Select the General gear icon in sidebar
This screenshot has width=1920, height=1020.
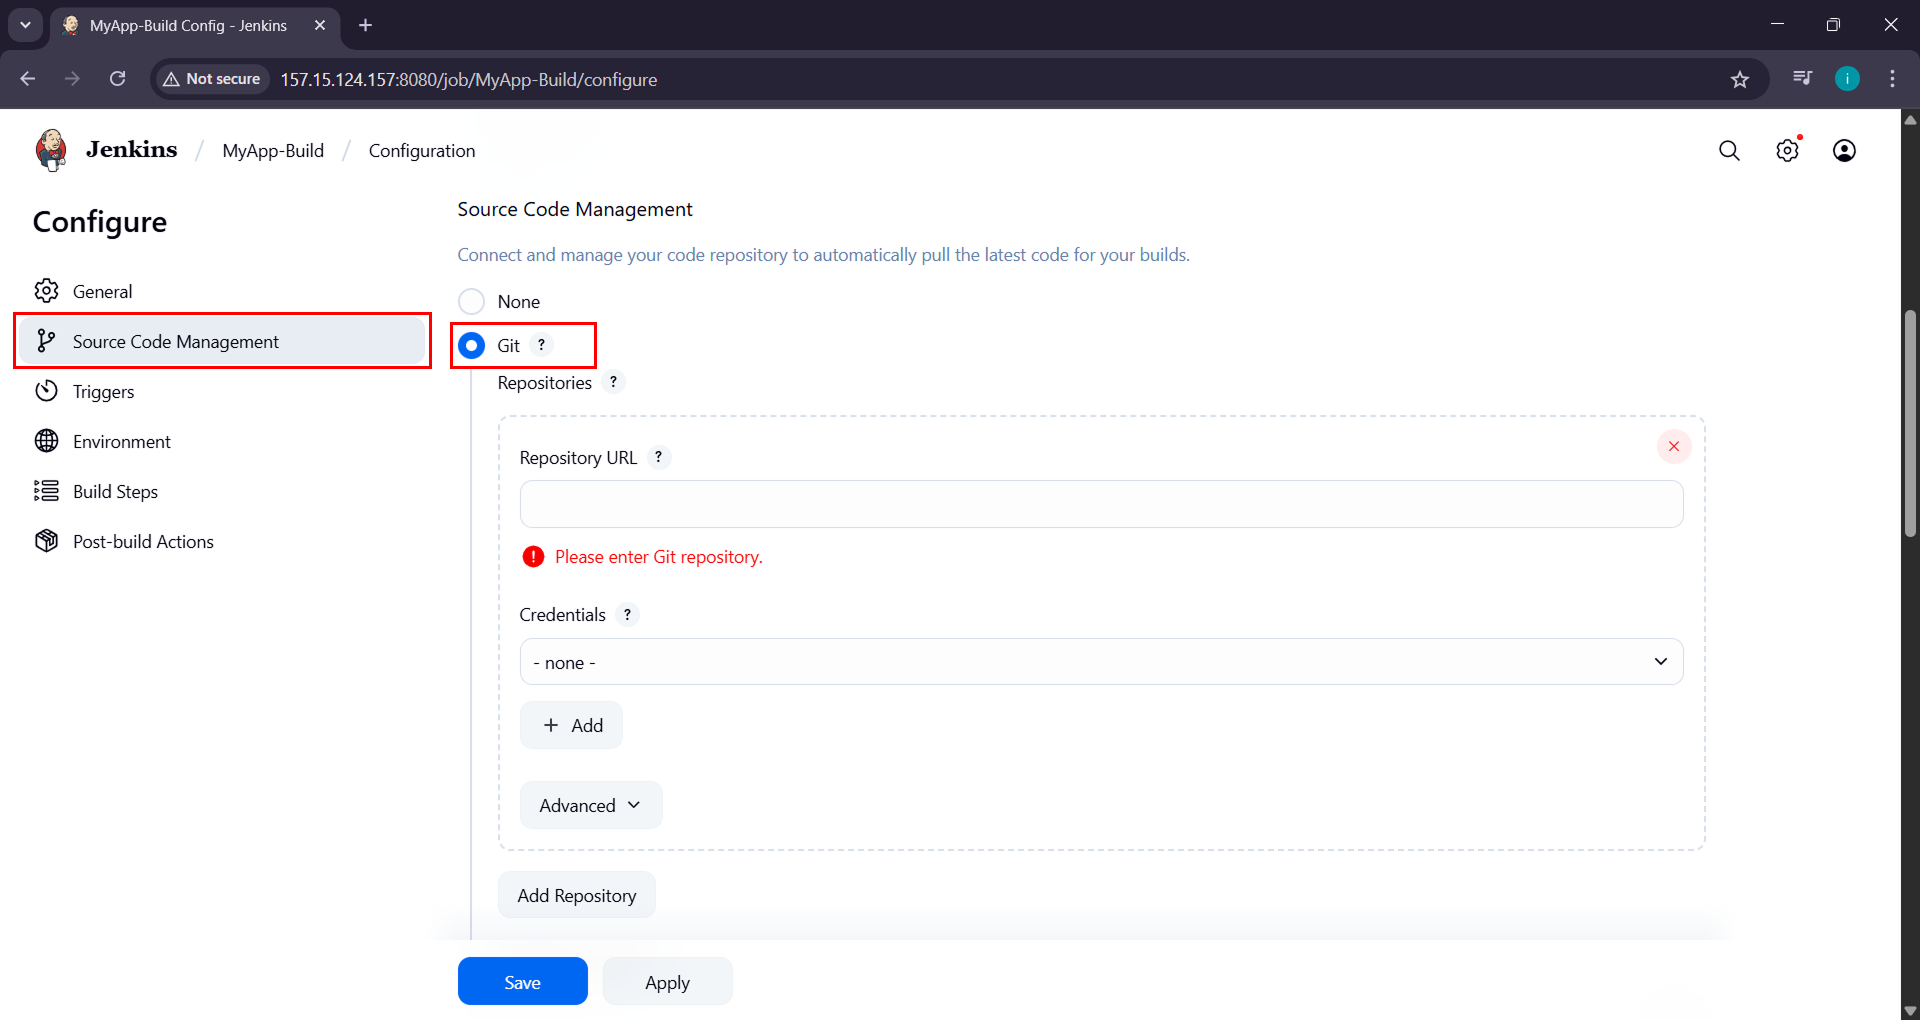pyautogui.click(x=47, y=291)
